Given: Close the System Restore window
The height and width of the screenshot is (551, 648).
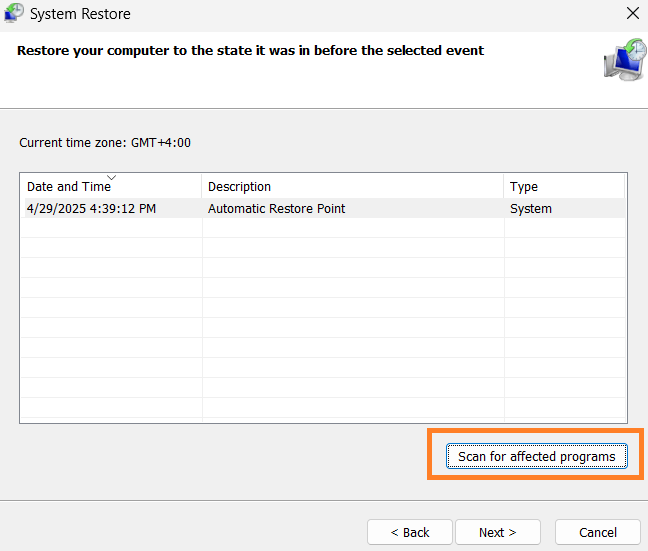Looking at the screenshot, I should pyautogui.click(x=632, y=14).
